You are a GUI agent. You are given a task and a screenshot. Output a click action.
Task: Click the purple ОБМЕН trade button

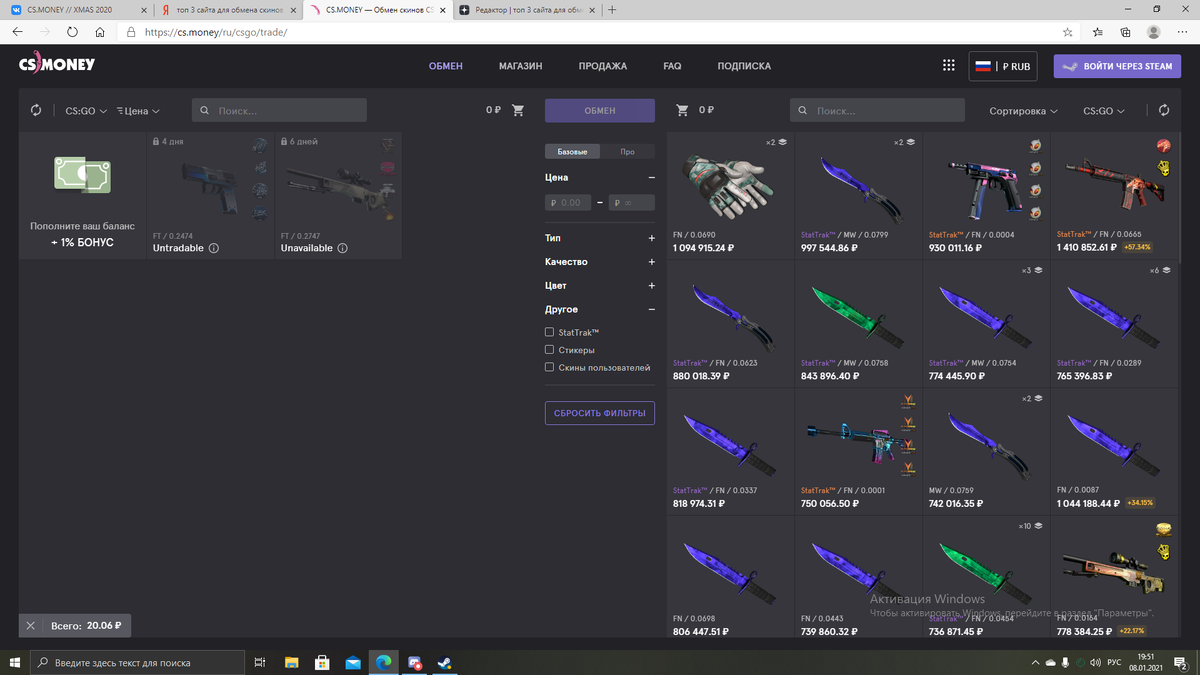click(600, 110)
